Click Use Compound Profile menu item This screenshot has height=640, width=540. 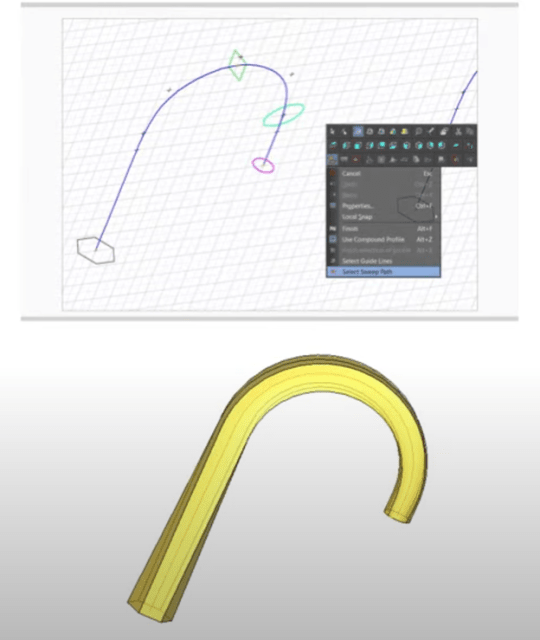pyautogui.click(x=383, y=239)
